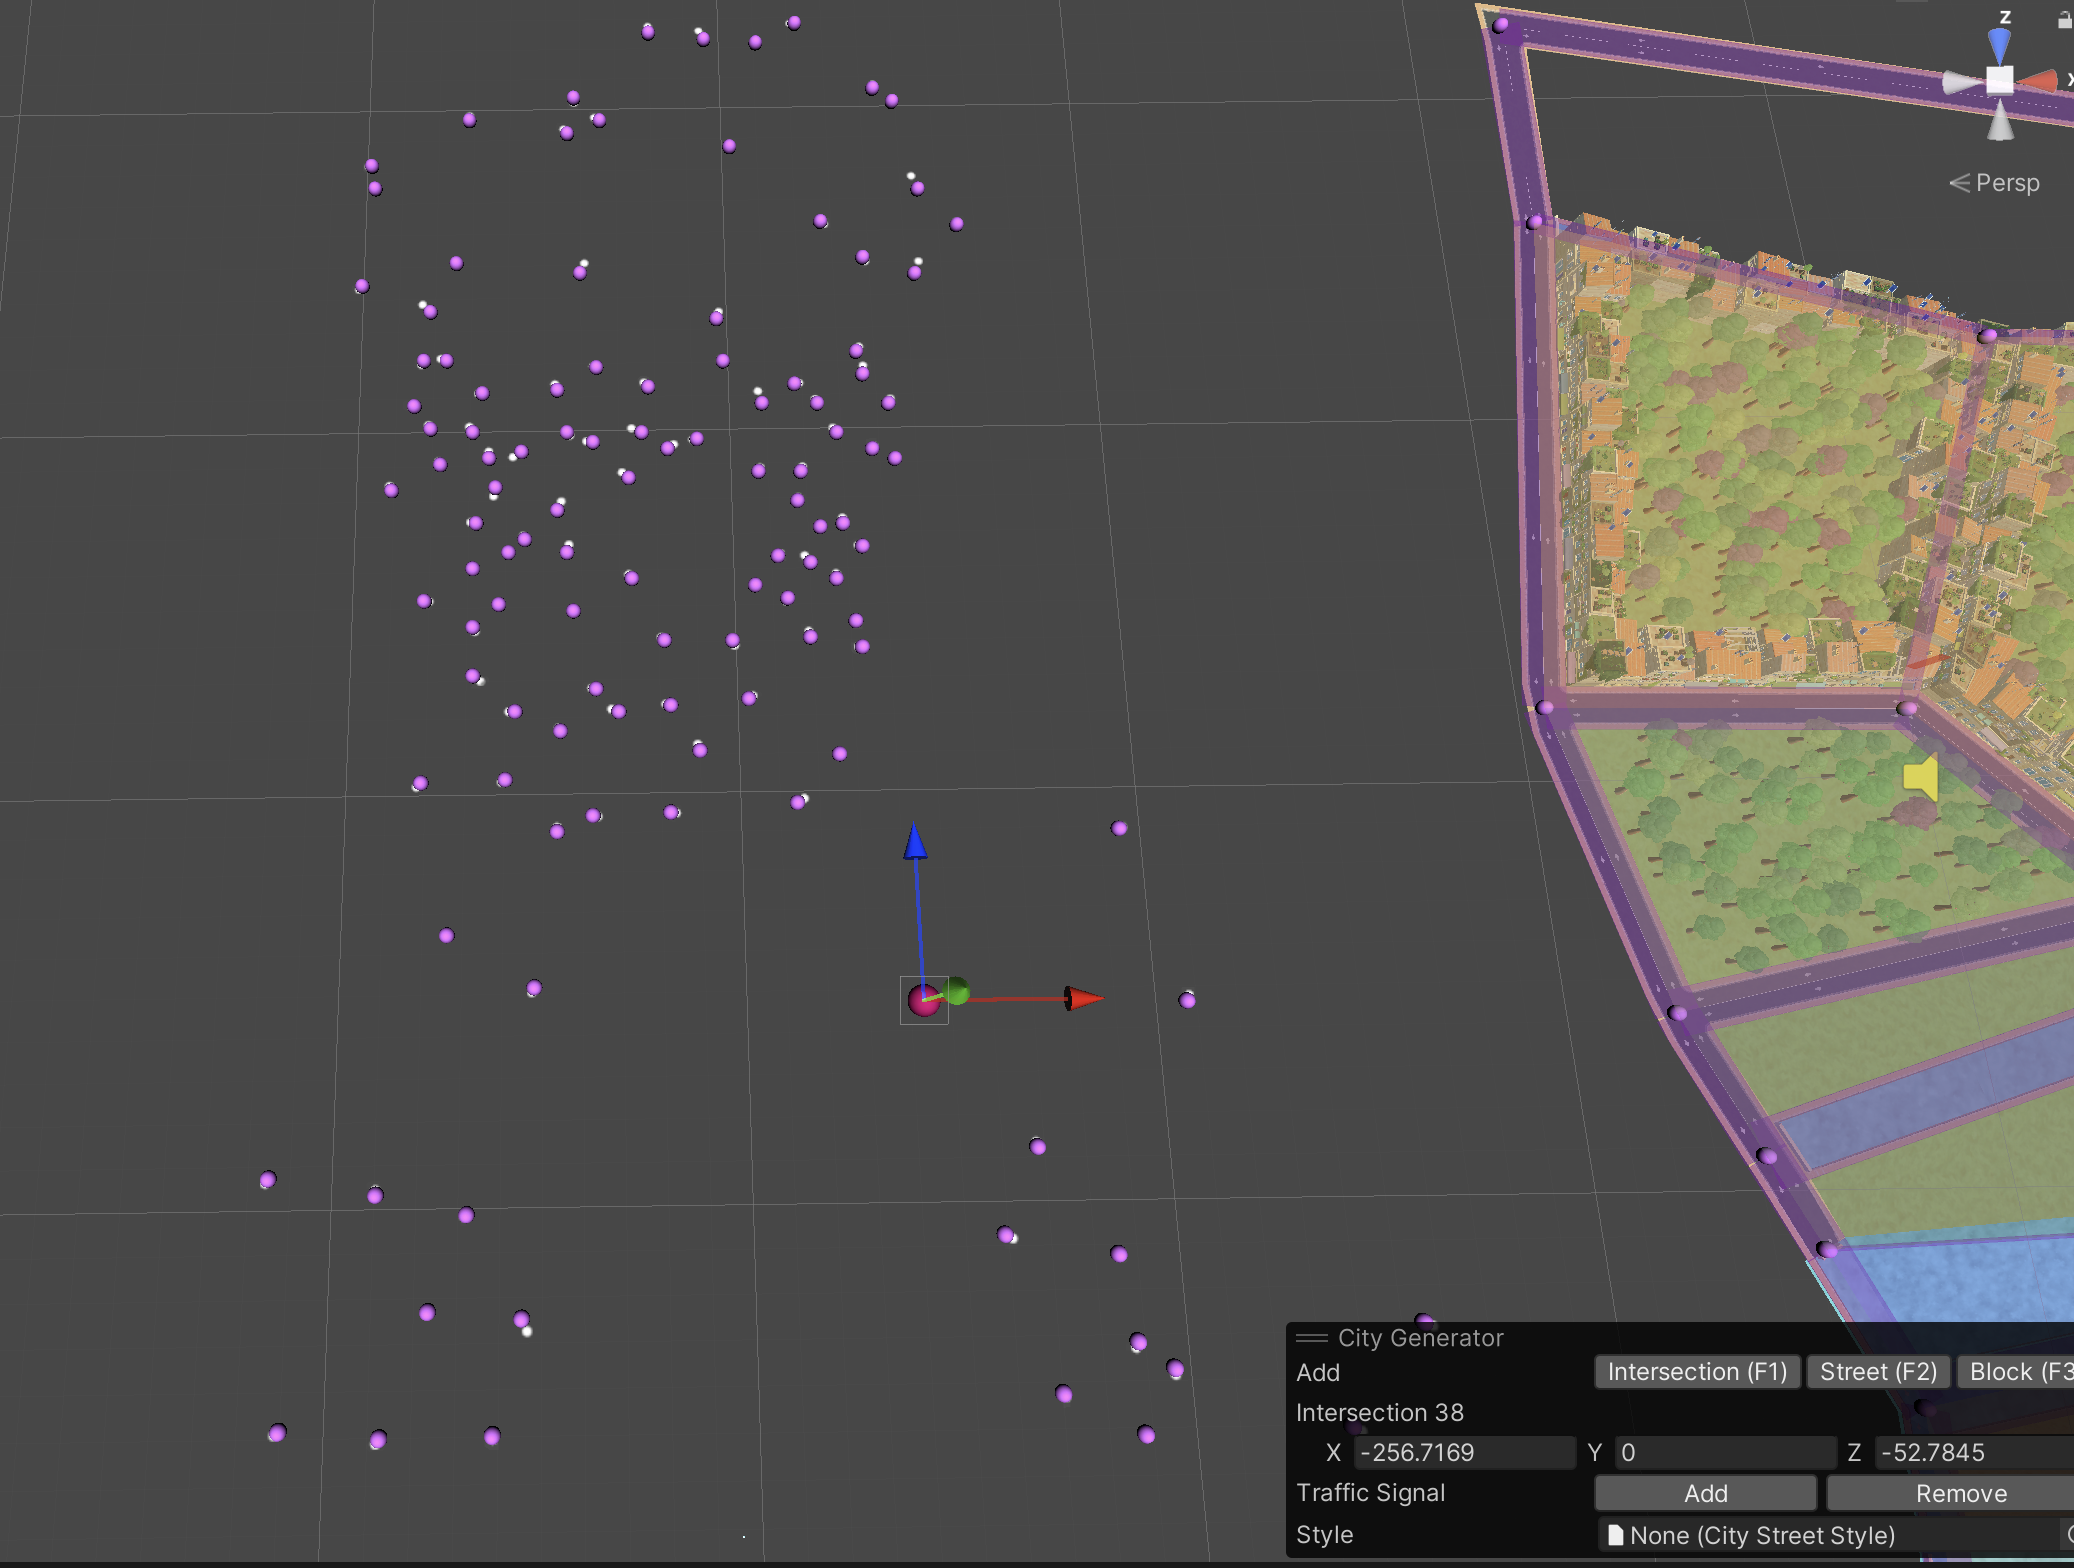Image resolution: width=2074 pixels, height=1568 pixels.
Task: Click the Traffic Signal label
Action: point(1370,1492)
